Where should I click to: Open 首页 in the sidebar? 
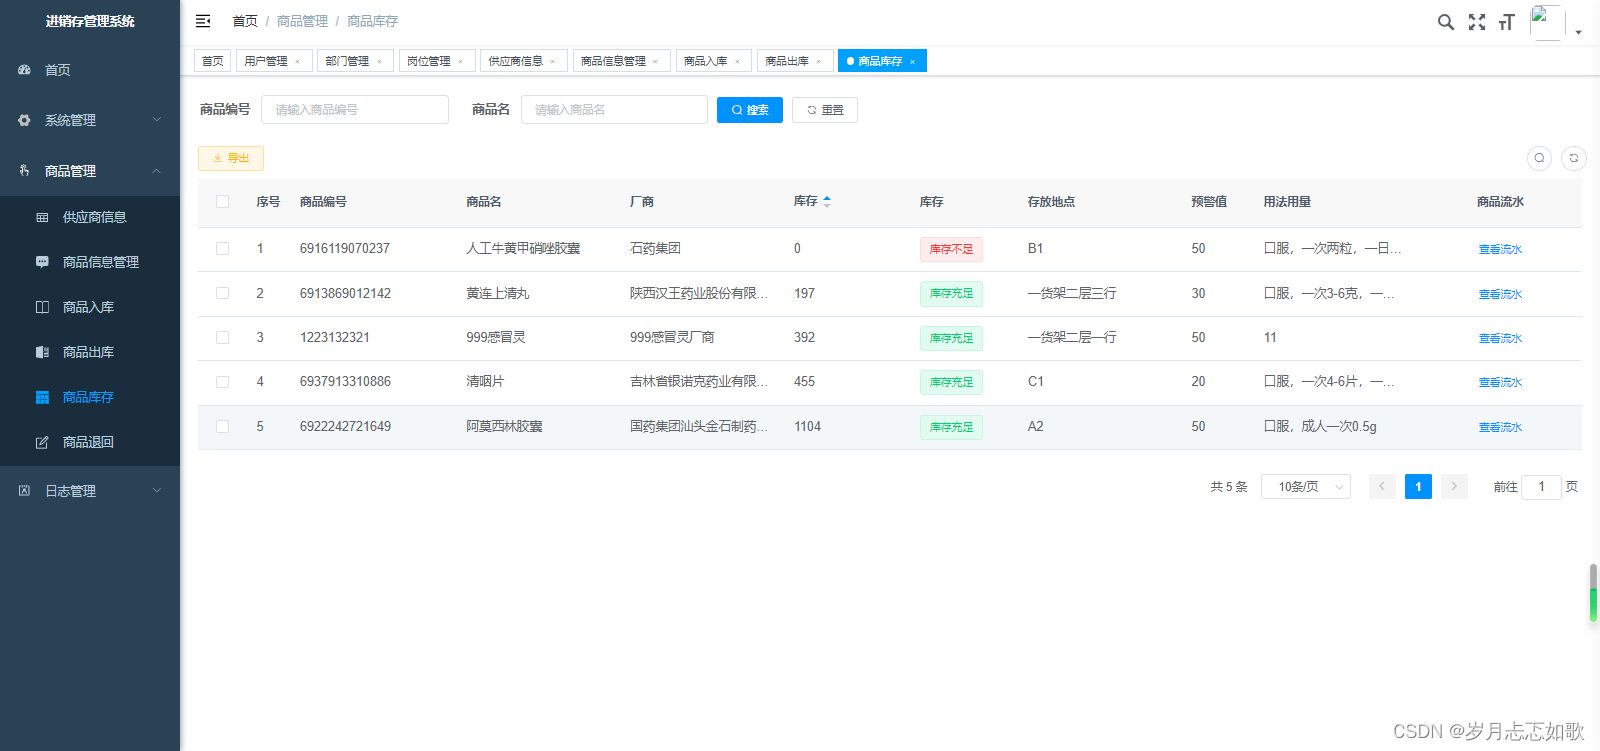[90, 70]
